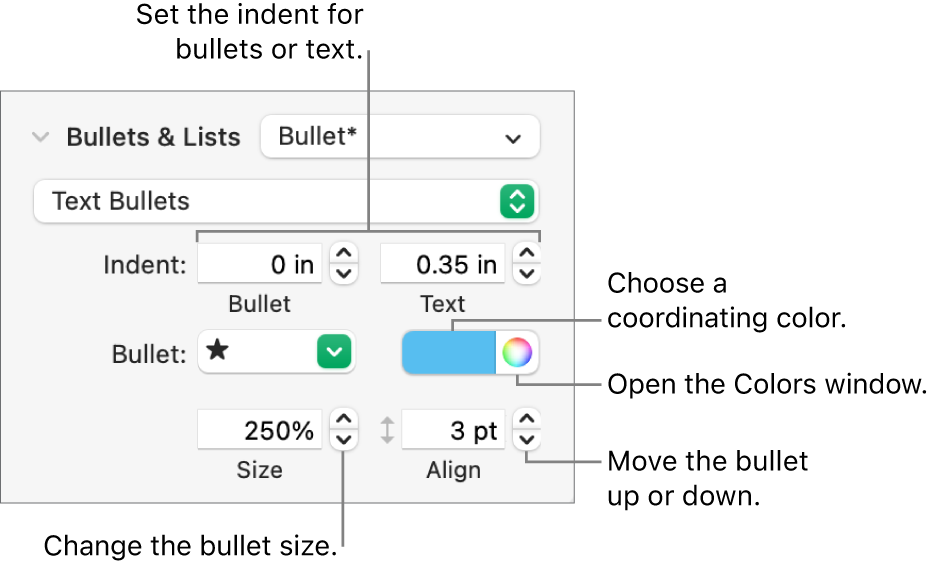Screen dimensions: 934x572
Task: Decrease the bullet indent value
Action: (x=343, y=273)
